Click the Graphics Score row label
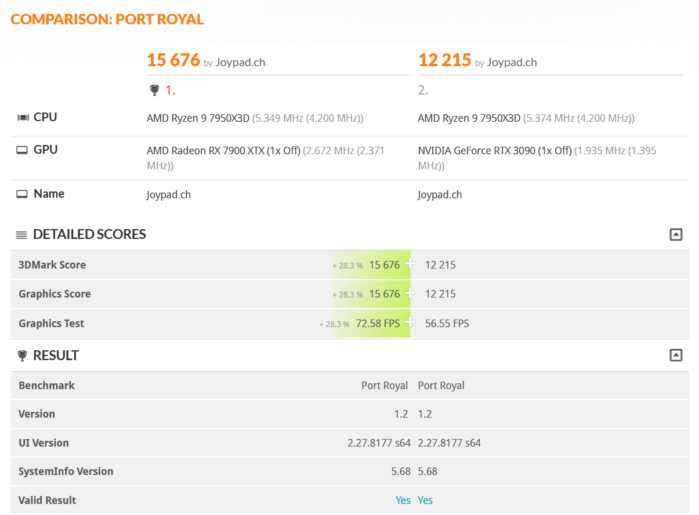Viewport: 699px width, 515px height. [55, 294]
